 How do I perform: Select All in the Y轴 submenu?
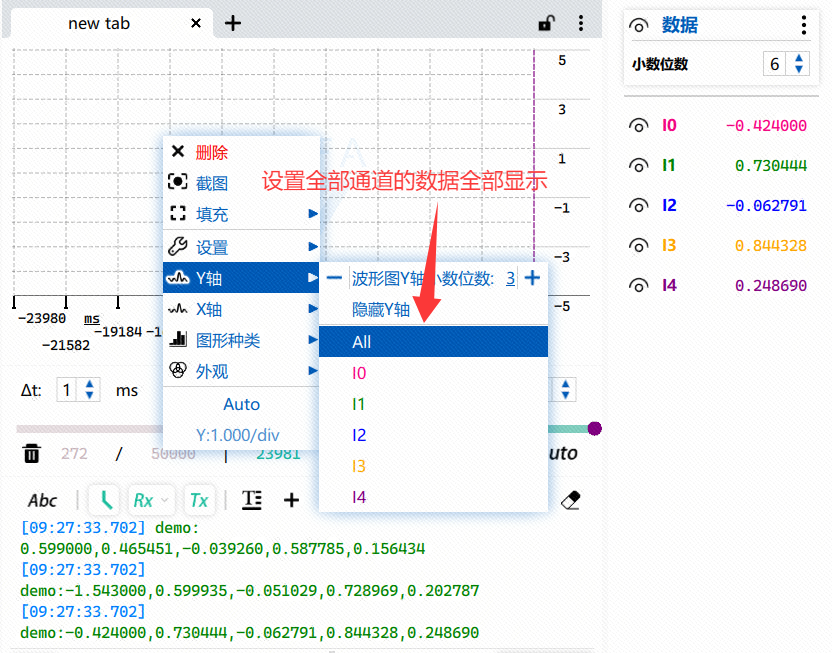[434, 342]
